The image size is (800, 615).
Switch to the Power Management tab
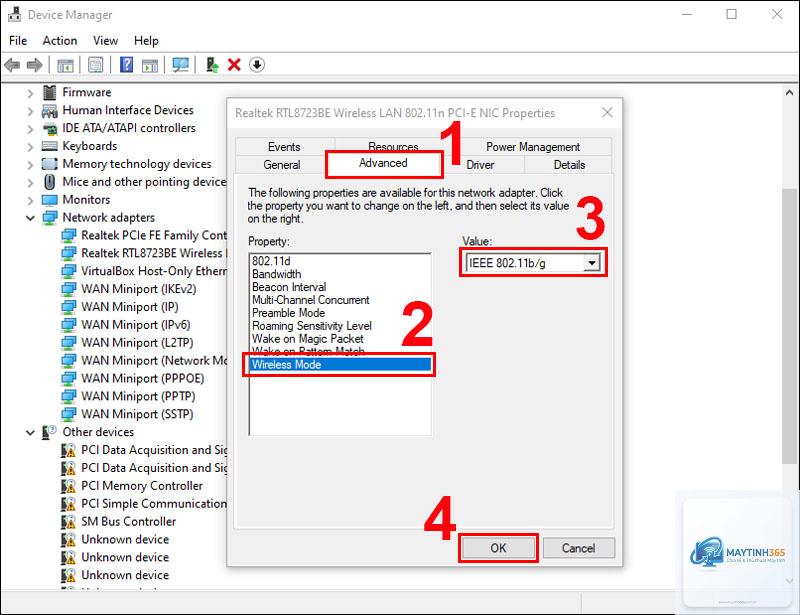pos(533,147)
